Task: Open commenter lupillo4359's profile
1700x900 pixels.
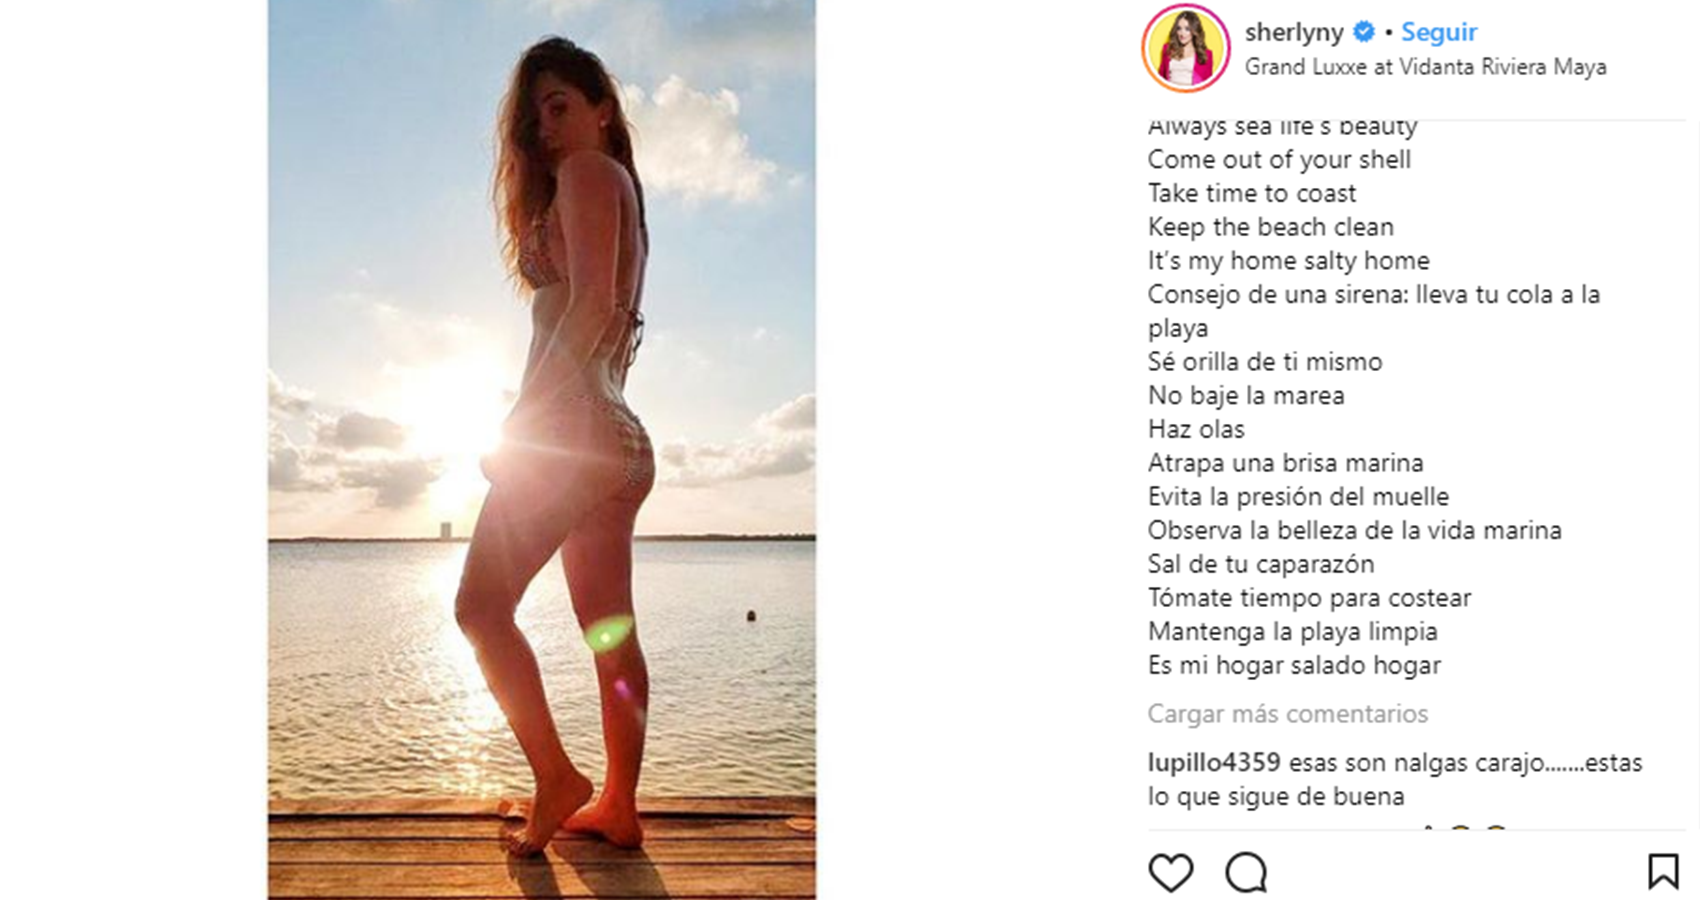Action: pos(1214,763)
